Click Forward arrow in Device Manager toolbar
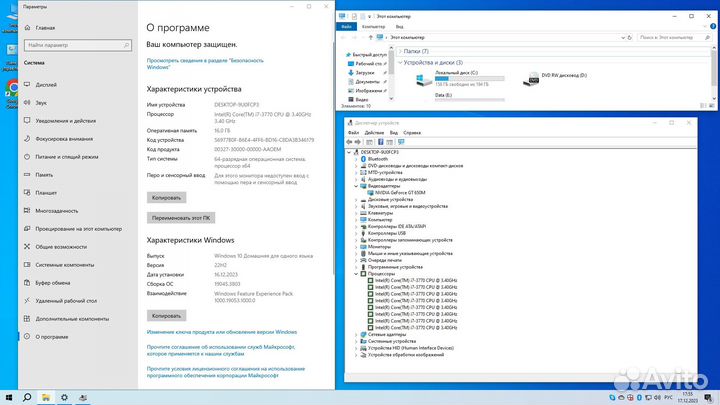This screenshot has width=720, height=405. 358,142
